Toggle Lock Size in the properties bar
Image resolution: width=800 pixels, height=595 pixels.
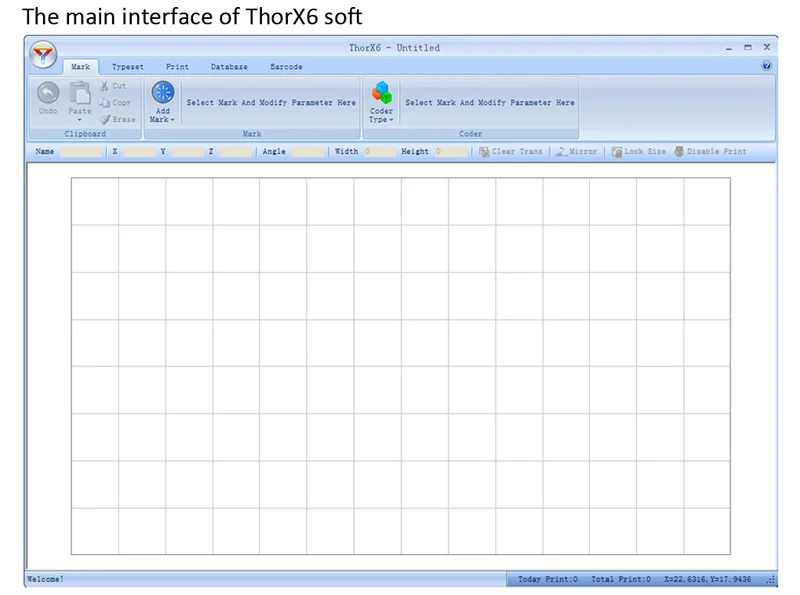pos(617,152)
